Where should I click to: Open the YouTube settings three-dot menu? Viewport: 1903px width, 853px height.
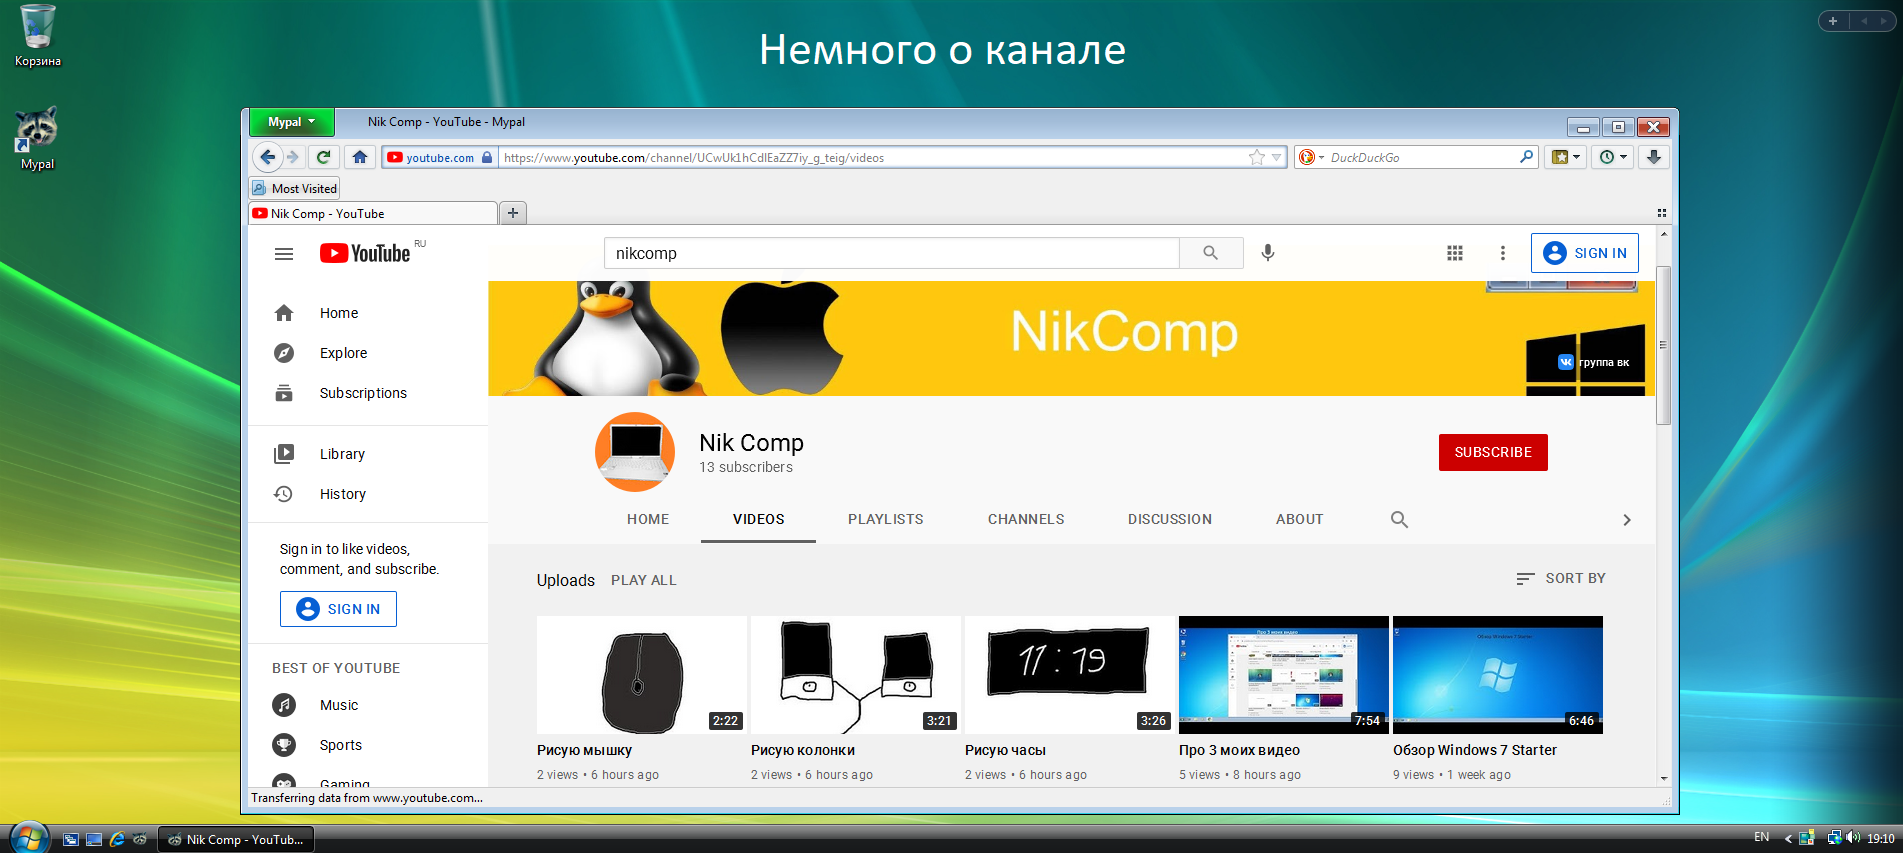pos(1502,253)
